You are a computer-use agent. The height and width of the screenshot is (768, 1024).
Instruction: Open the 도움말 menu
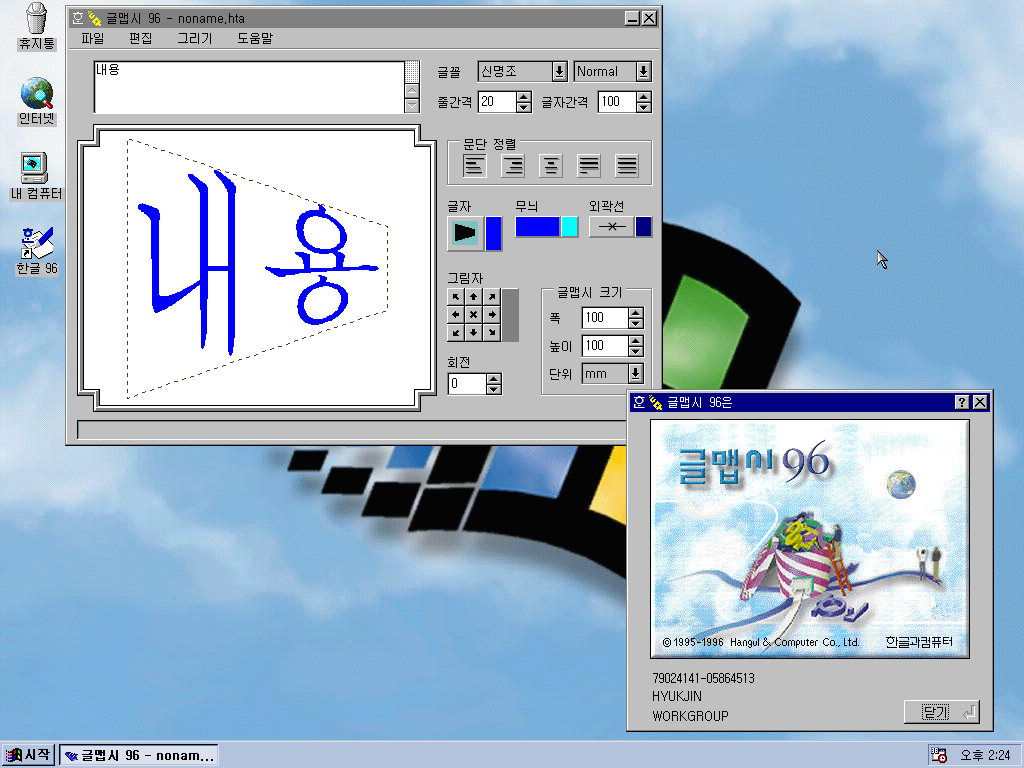[255, 39]
